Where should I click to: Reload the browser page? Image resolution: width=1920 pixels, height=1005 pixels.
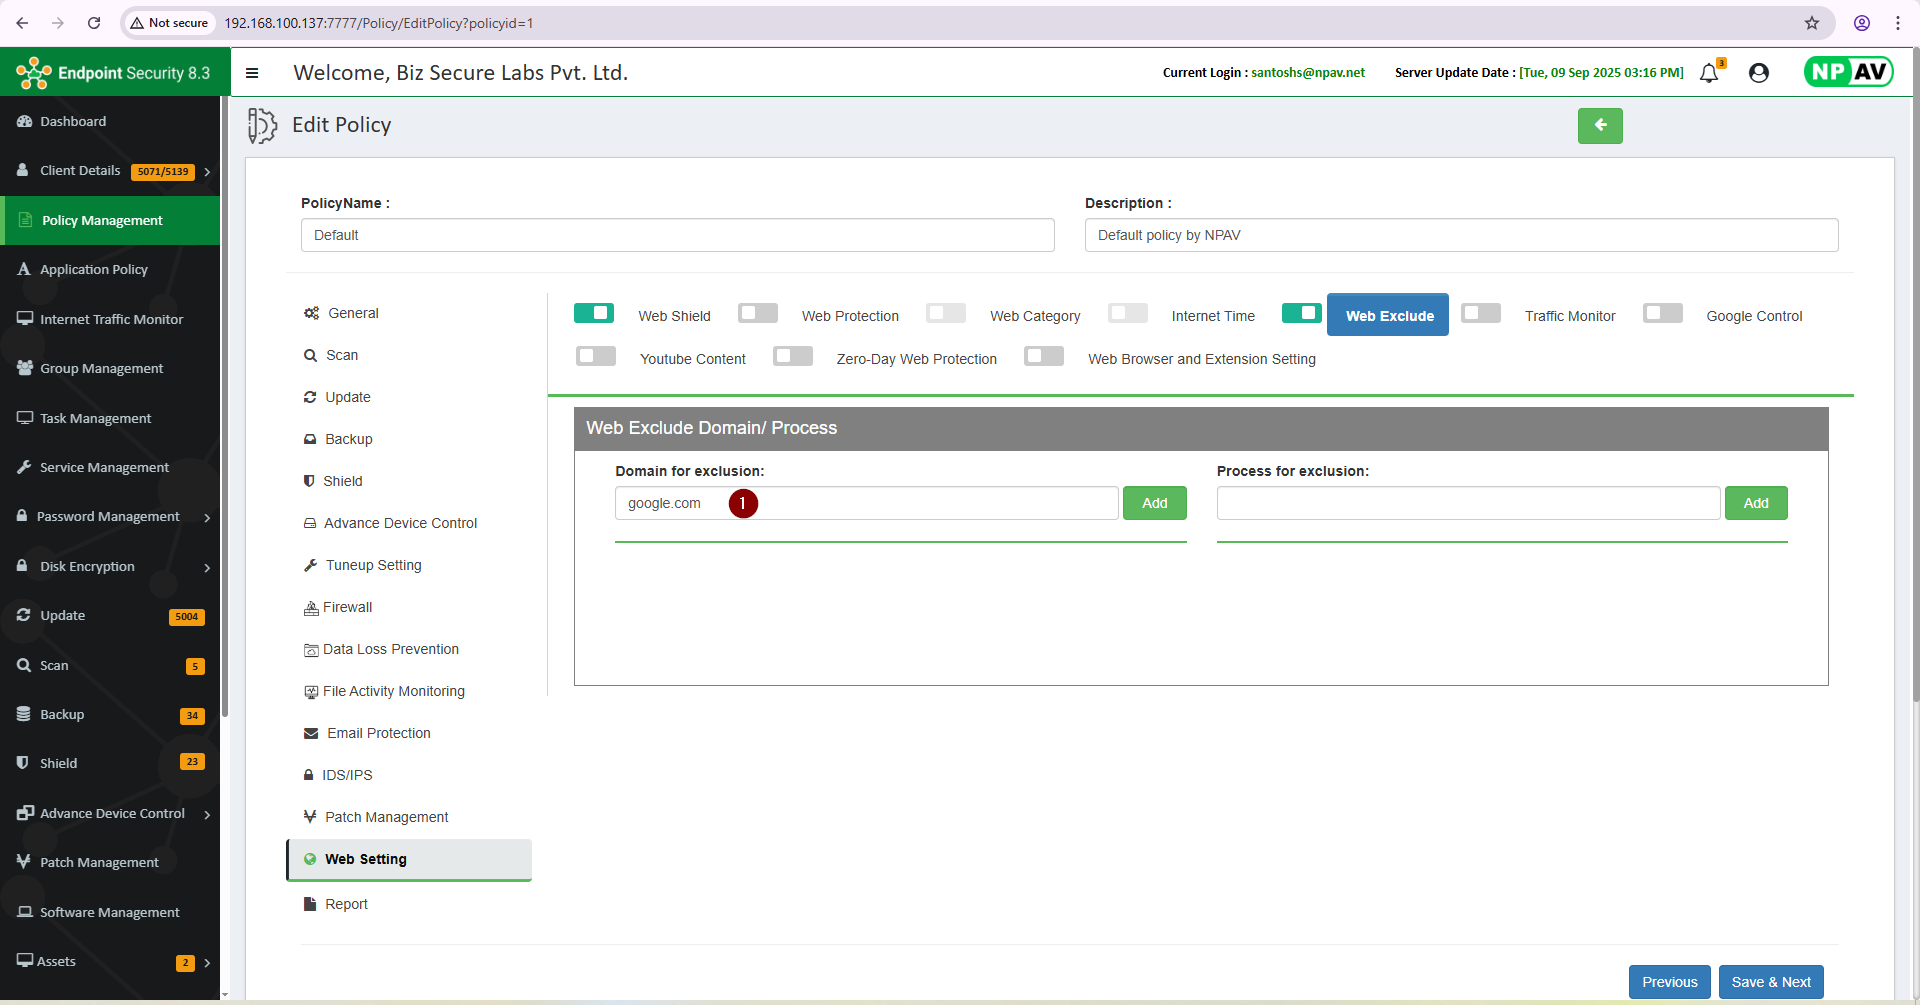(94, 23)
